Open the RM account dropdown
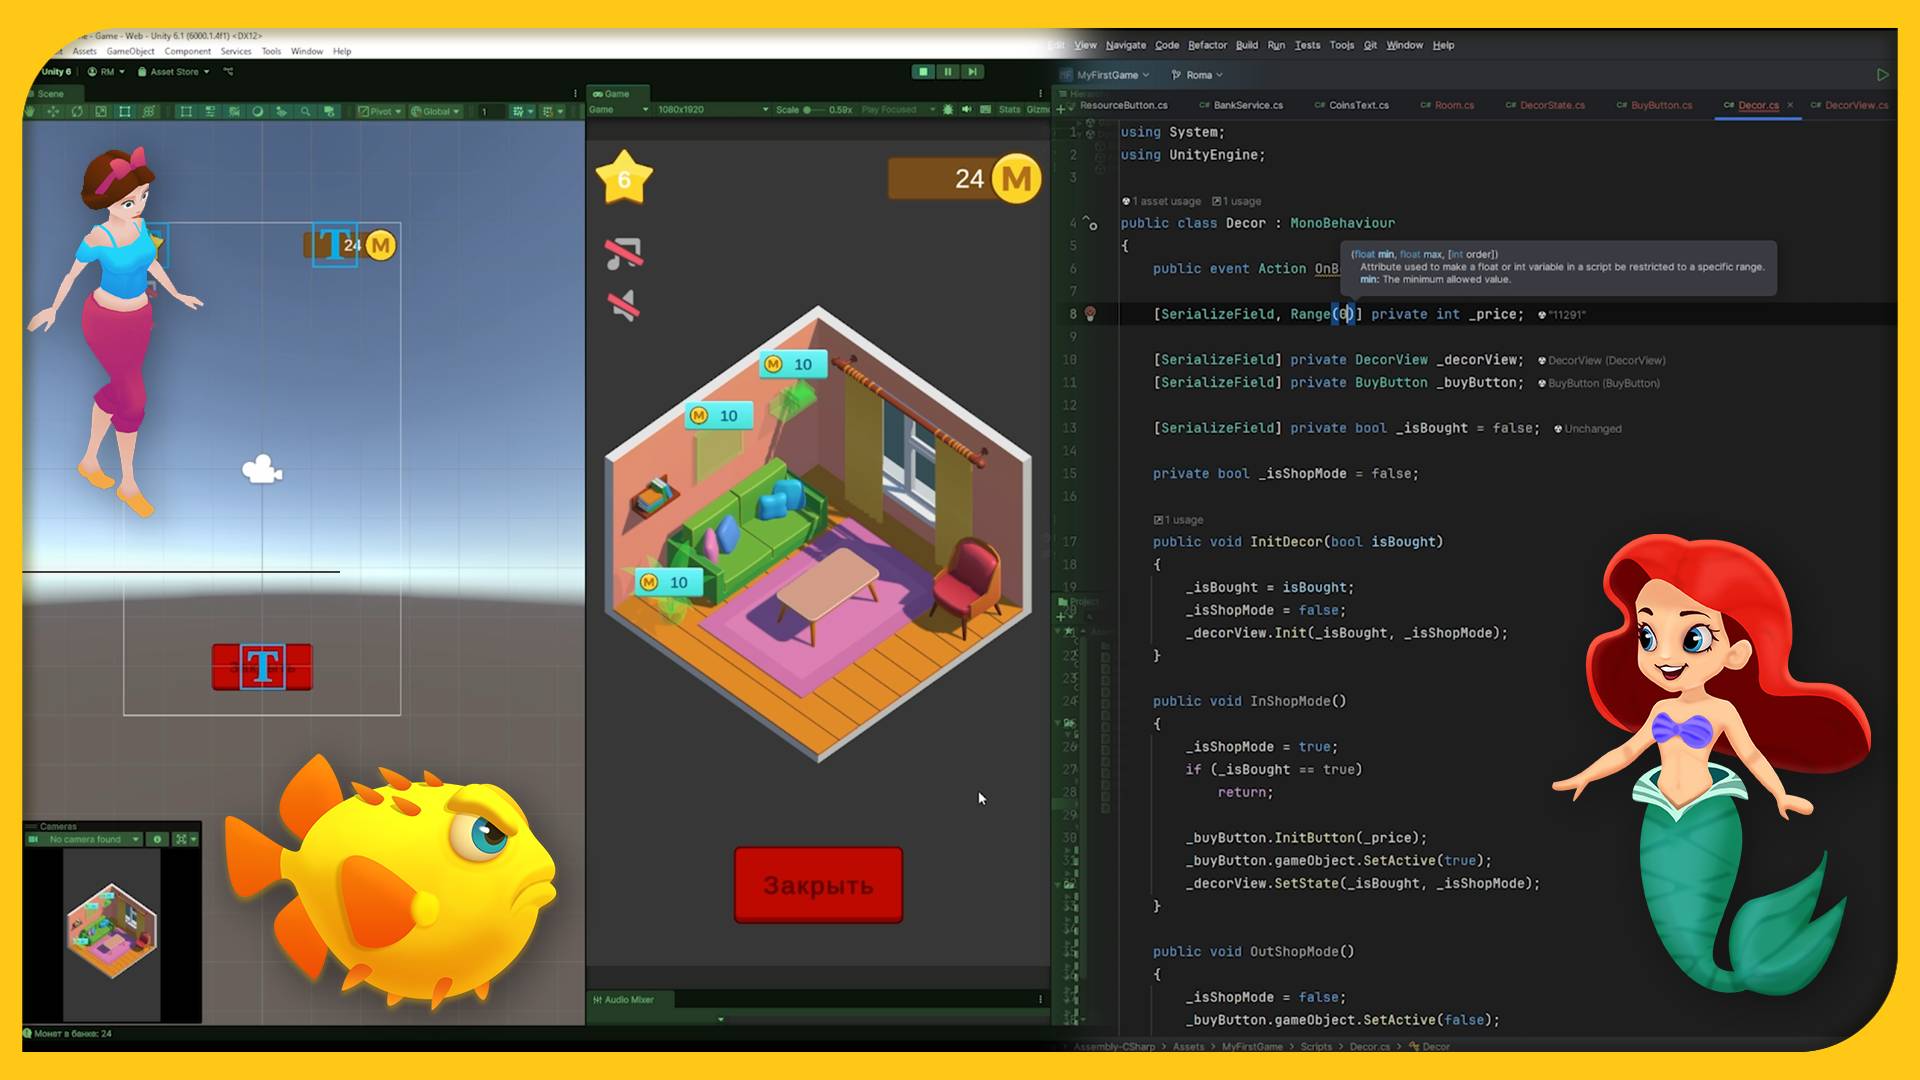1920x1080 pixels. point(106,72)
